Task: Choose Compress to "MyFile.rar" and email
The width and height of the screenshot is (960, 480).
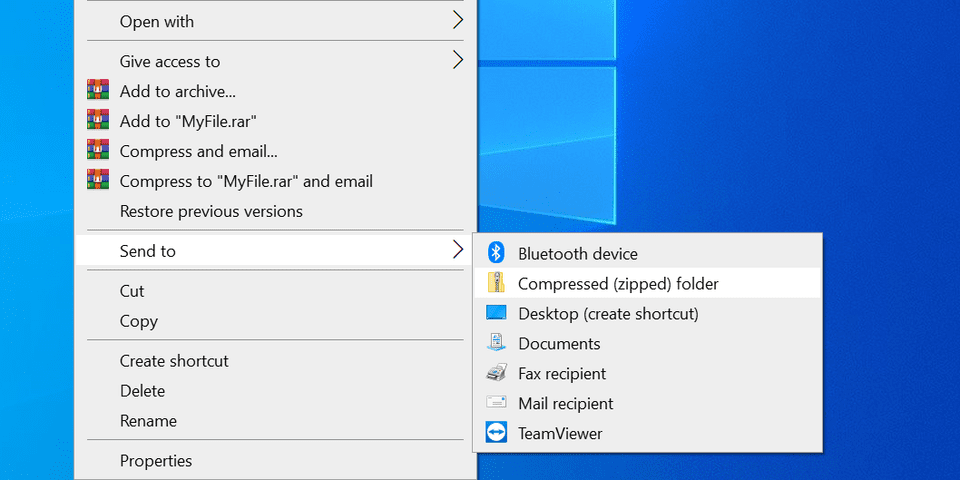Action: pyautogui.click(x=246, y=181)
